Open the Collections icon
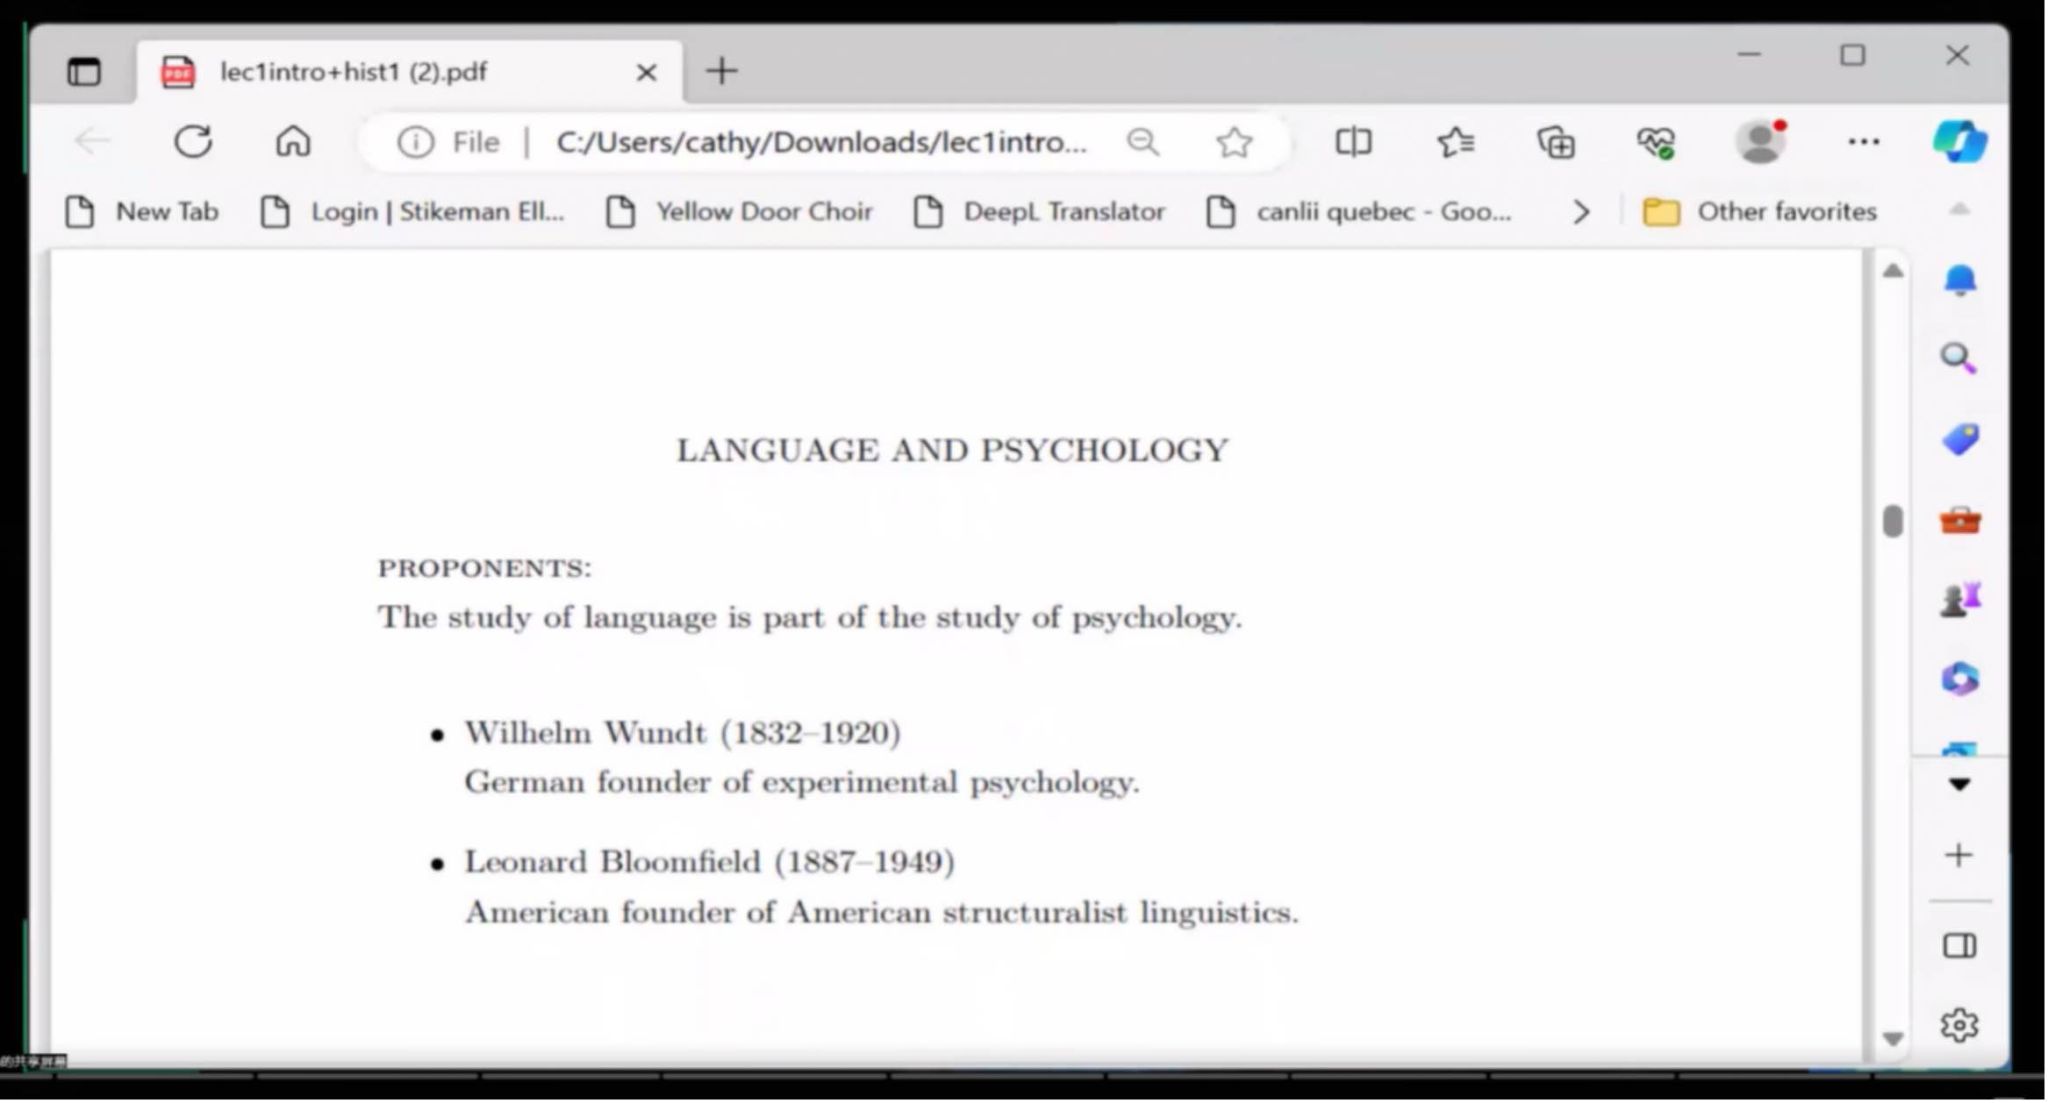The image size is (2048, 1103). (1556, 143)
